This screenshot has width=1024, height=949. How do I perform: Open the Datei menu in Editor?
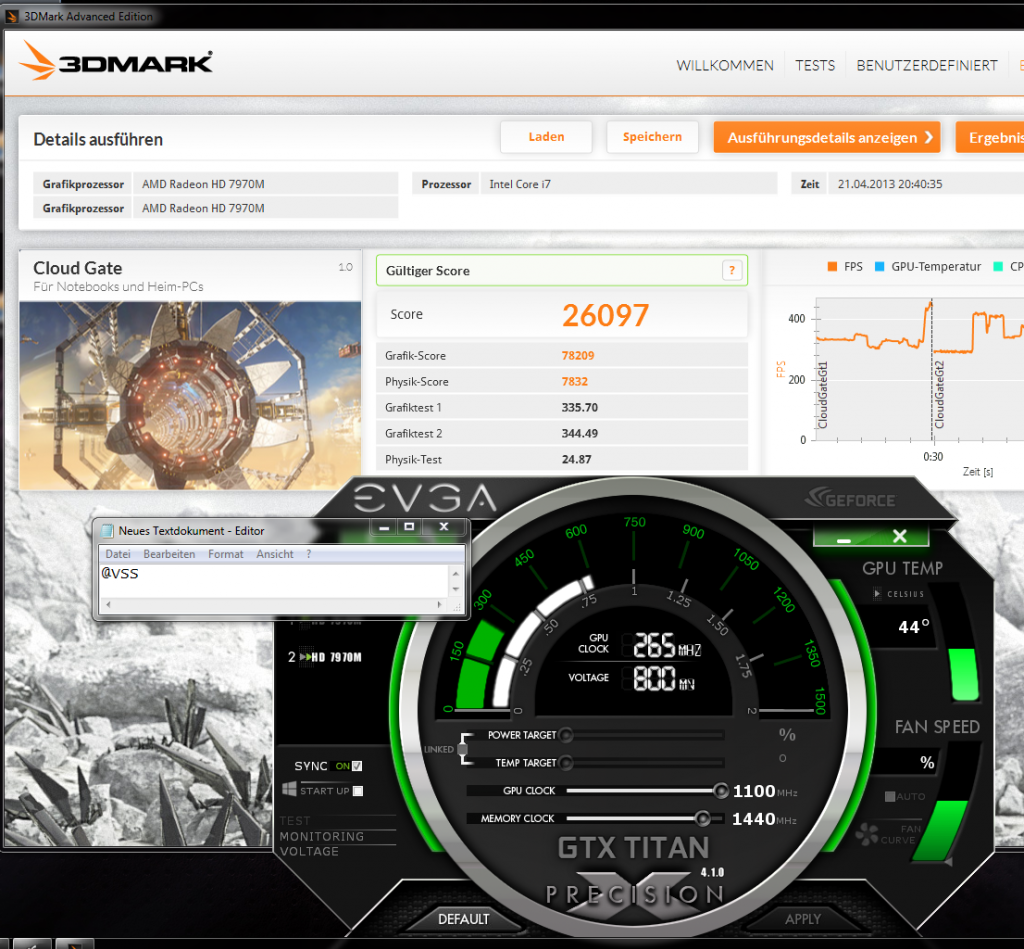click(x=118, y=554)
